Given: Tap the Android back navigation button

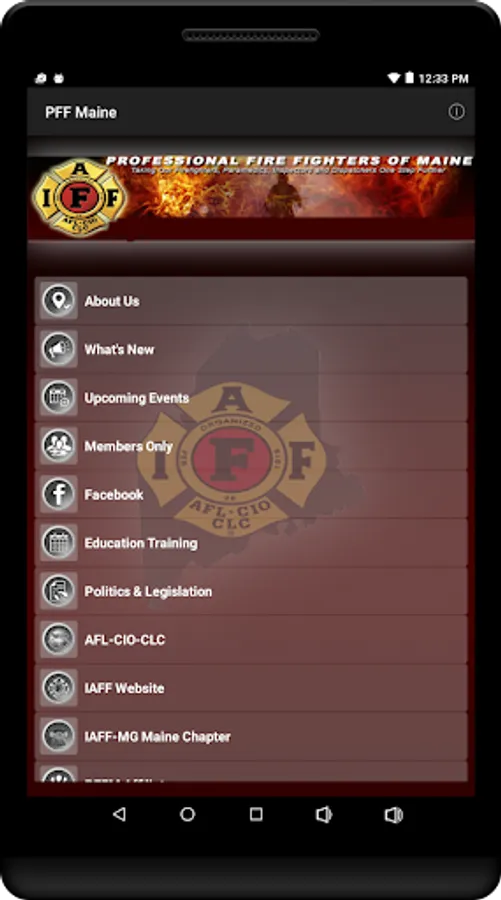Looking at the screenshot, I should coord(119,814).
